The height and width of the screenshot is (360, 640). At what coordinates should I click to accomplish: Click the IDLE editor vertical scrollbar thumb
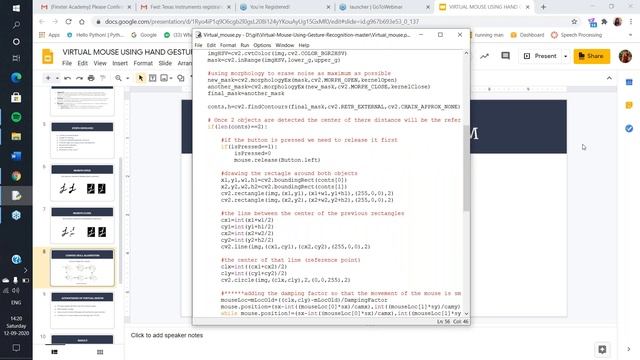coord(466,168)
